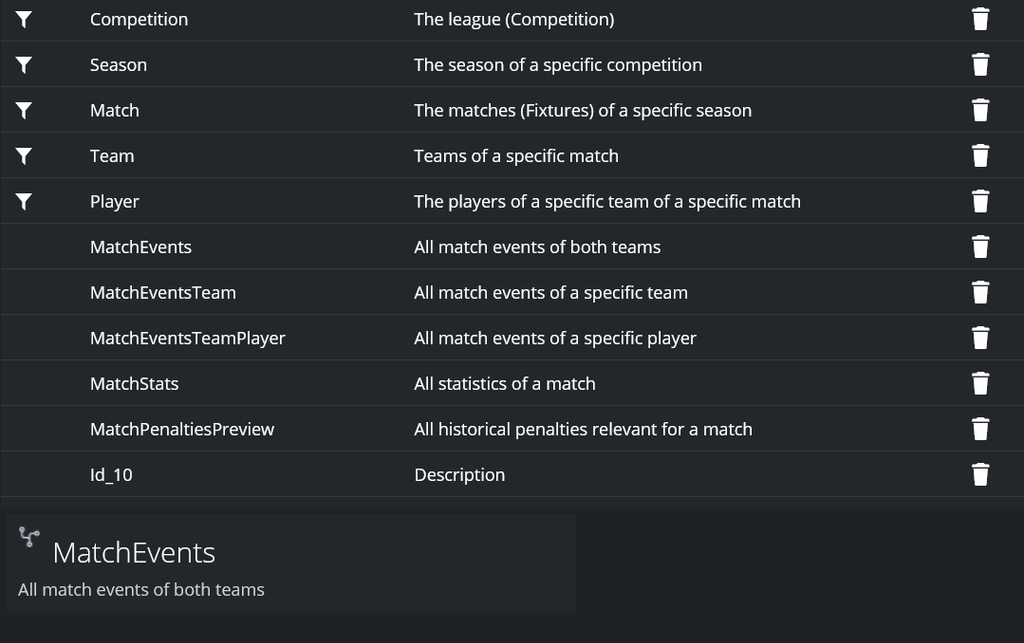
Task: Click trash icon for Season row
Action: 980,65
